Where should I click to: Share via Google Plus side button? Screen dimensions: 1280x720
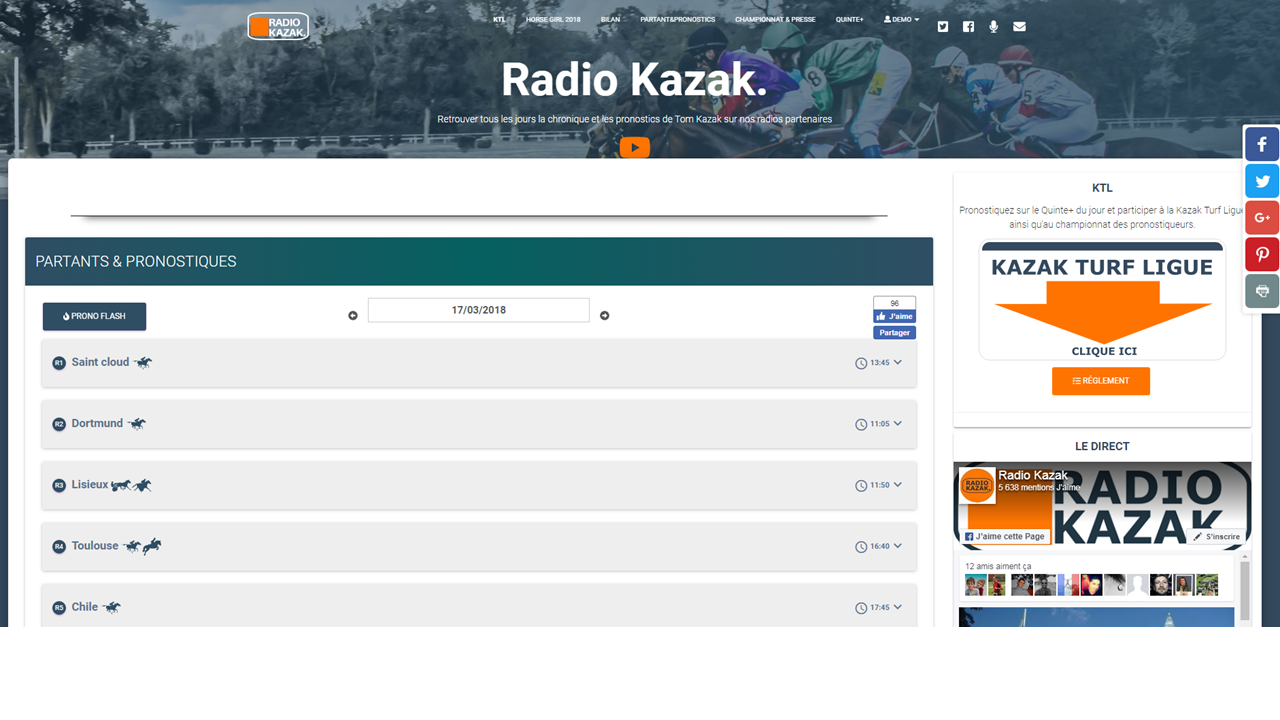tap(1262, 217)
